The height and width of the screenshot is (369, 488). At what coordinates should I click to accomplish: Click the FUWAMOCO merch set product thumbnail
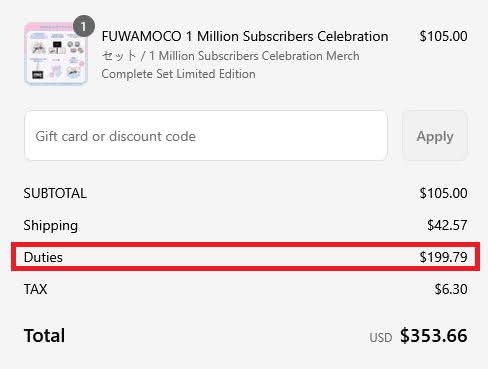[x=56, y=53]
